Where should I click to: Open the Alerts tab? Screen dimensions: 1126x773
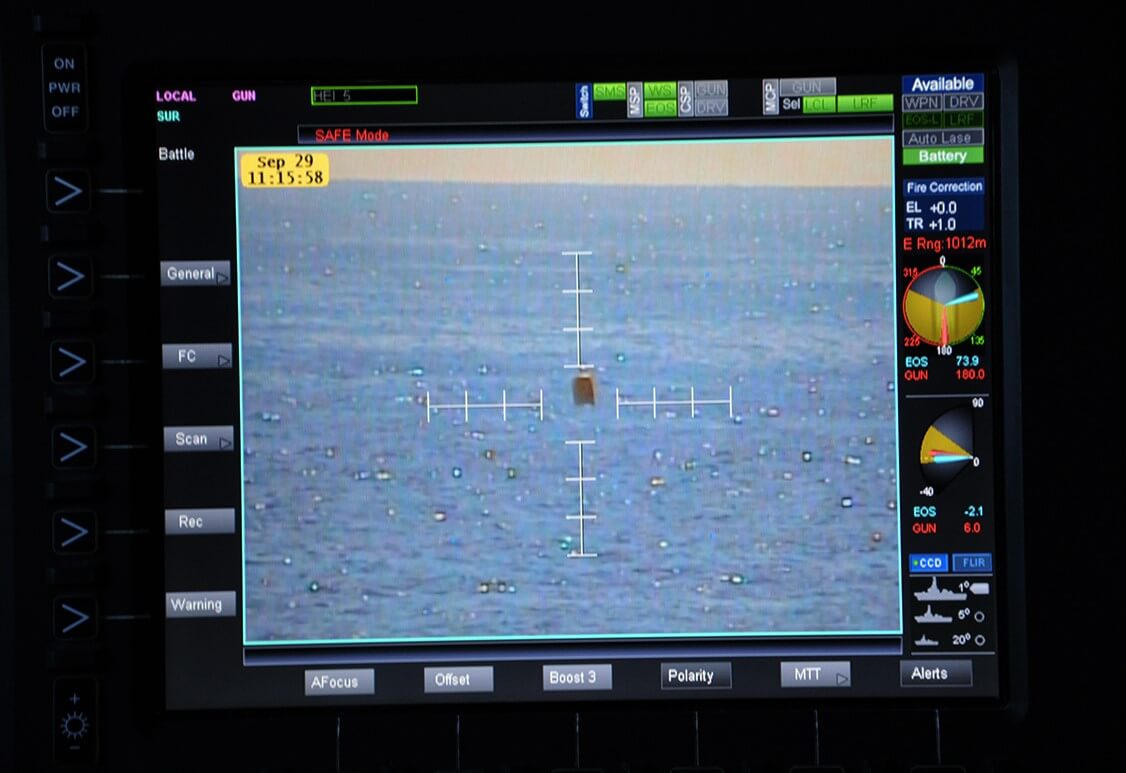click(x=935, y=674)
